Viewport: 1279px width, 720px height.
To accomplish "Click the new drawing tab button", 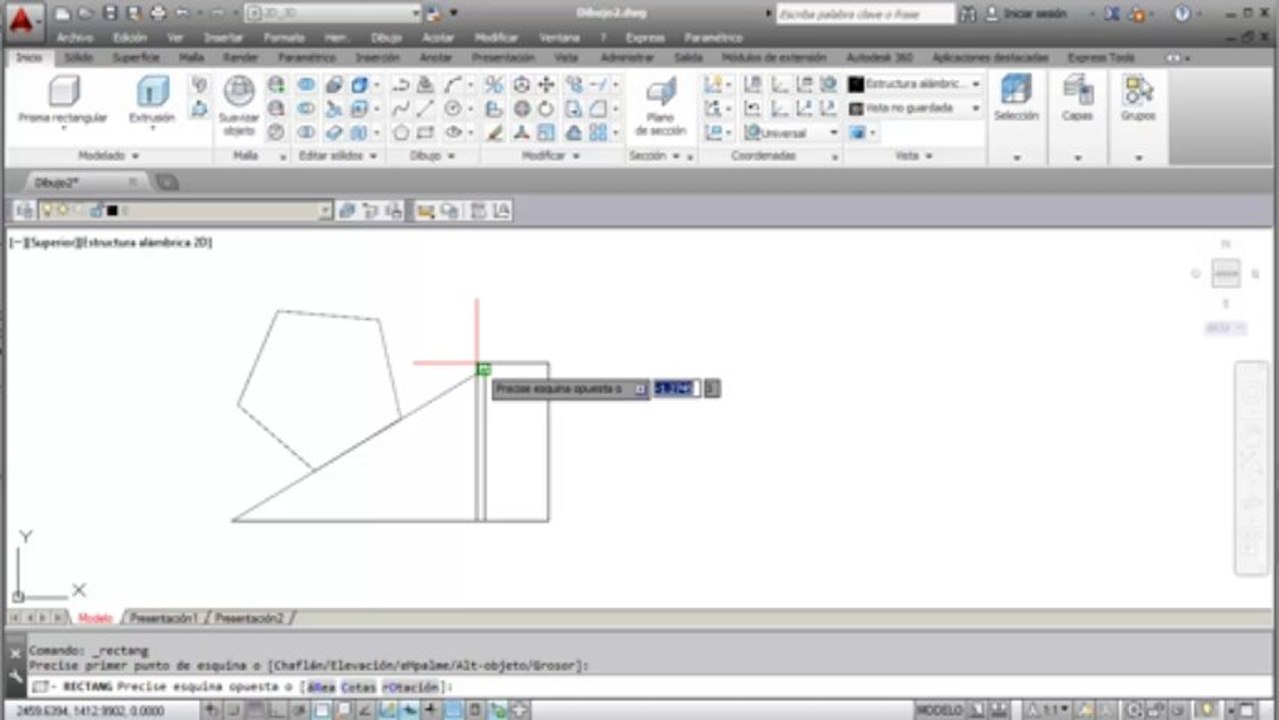I will (x=167, y=182).
